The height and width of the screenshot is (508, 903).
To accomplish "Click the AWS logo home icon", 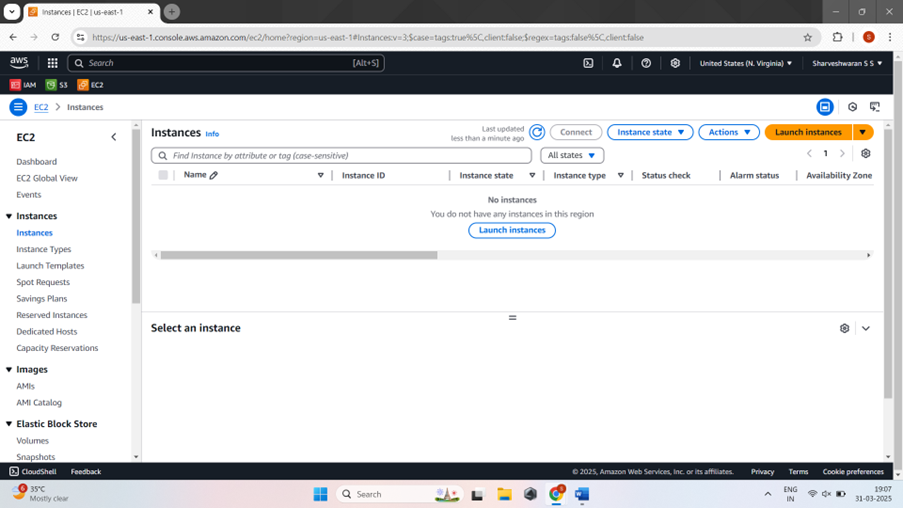I will [18, 62].
